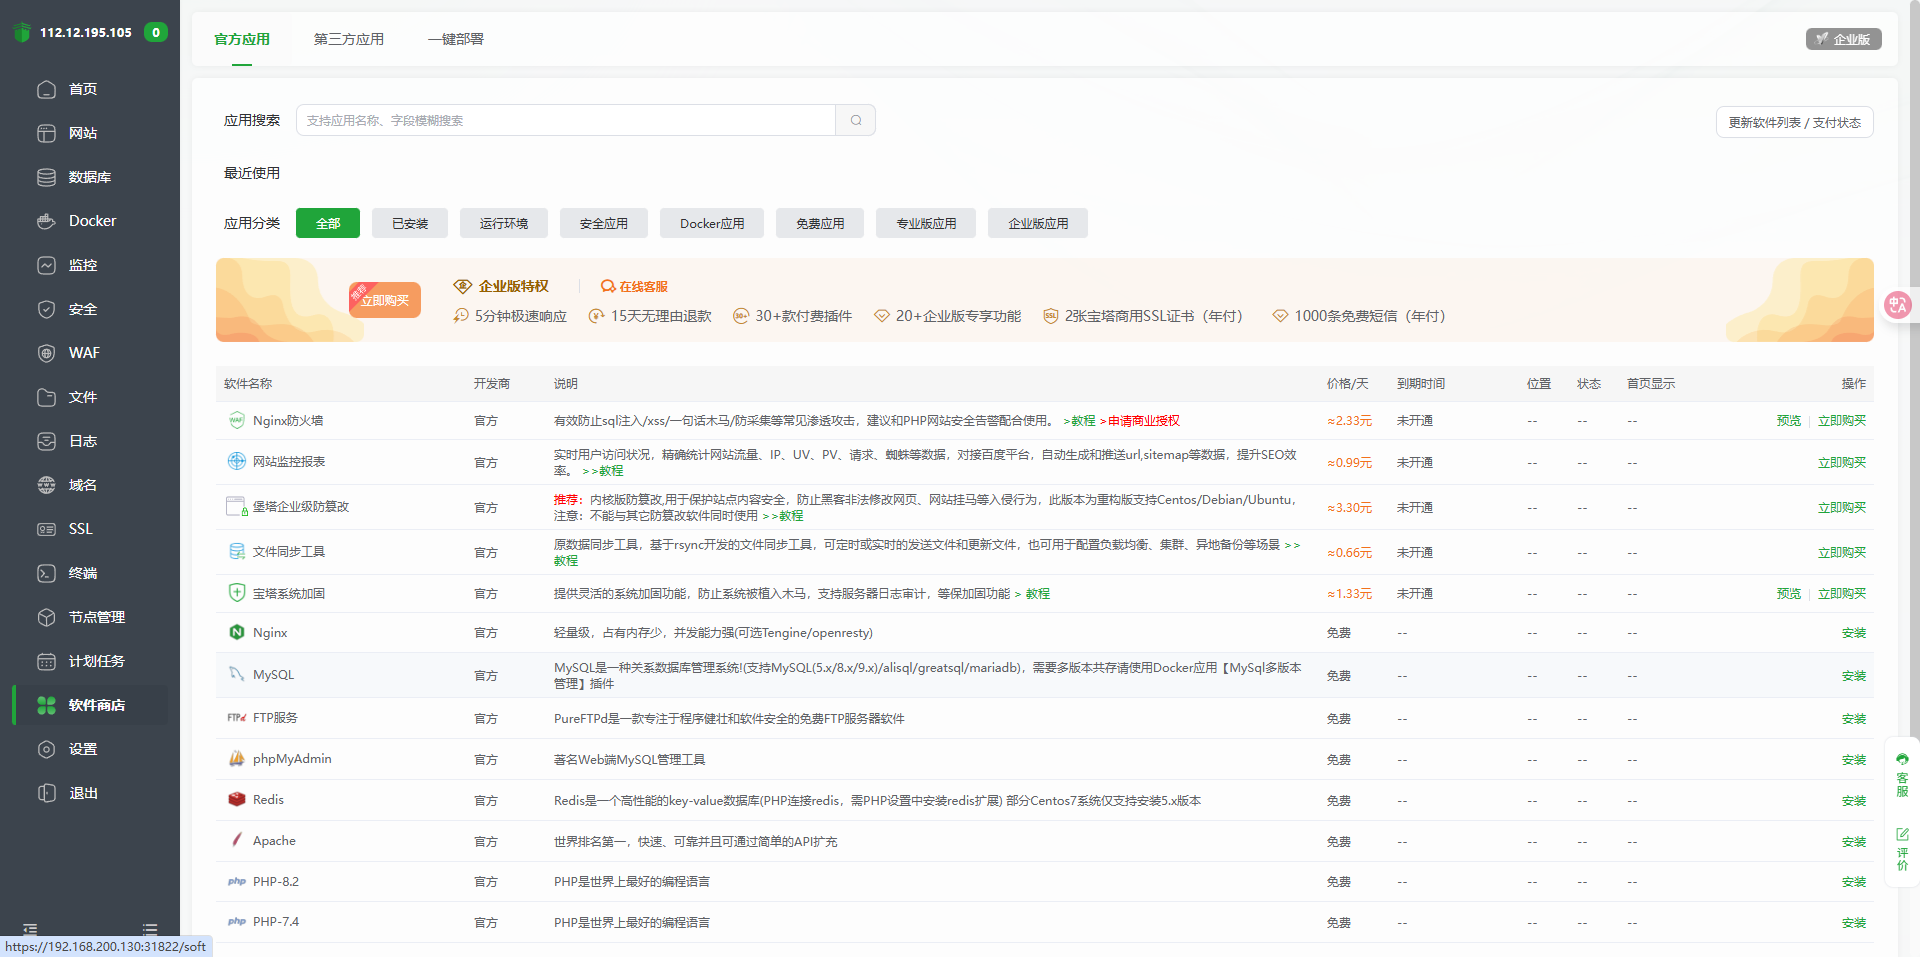The height and width of the screenshot is (957, 1920).
Task: Focus the 应用搜索 input field
Action: [566, 120]
